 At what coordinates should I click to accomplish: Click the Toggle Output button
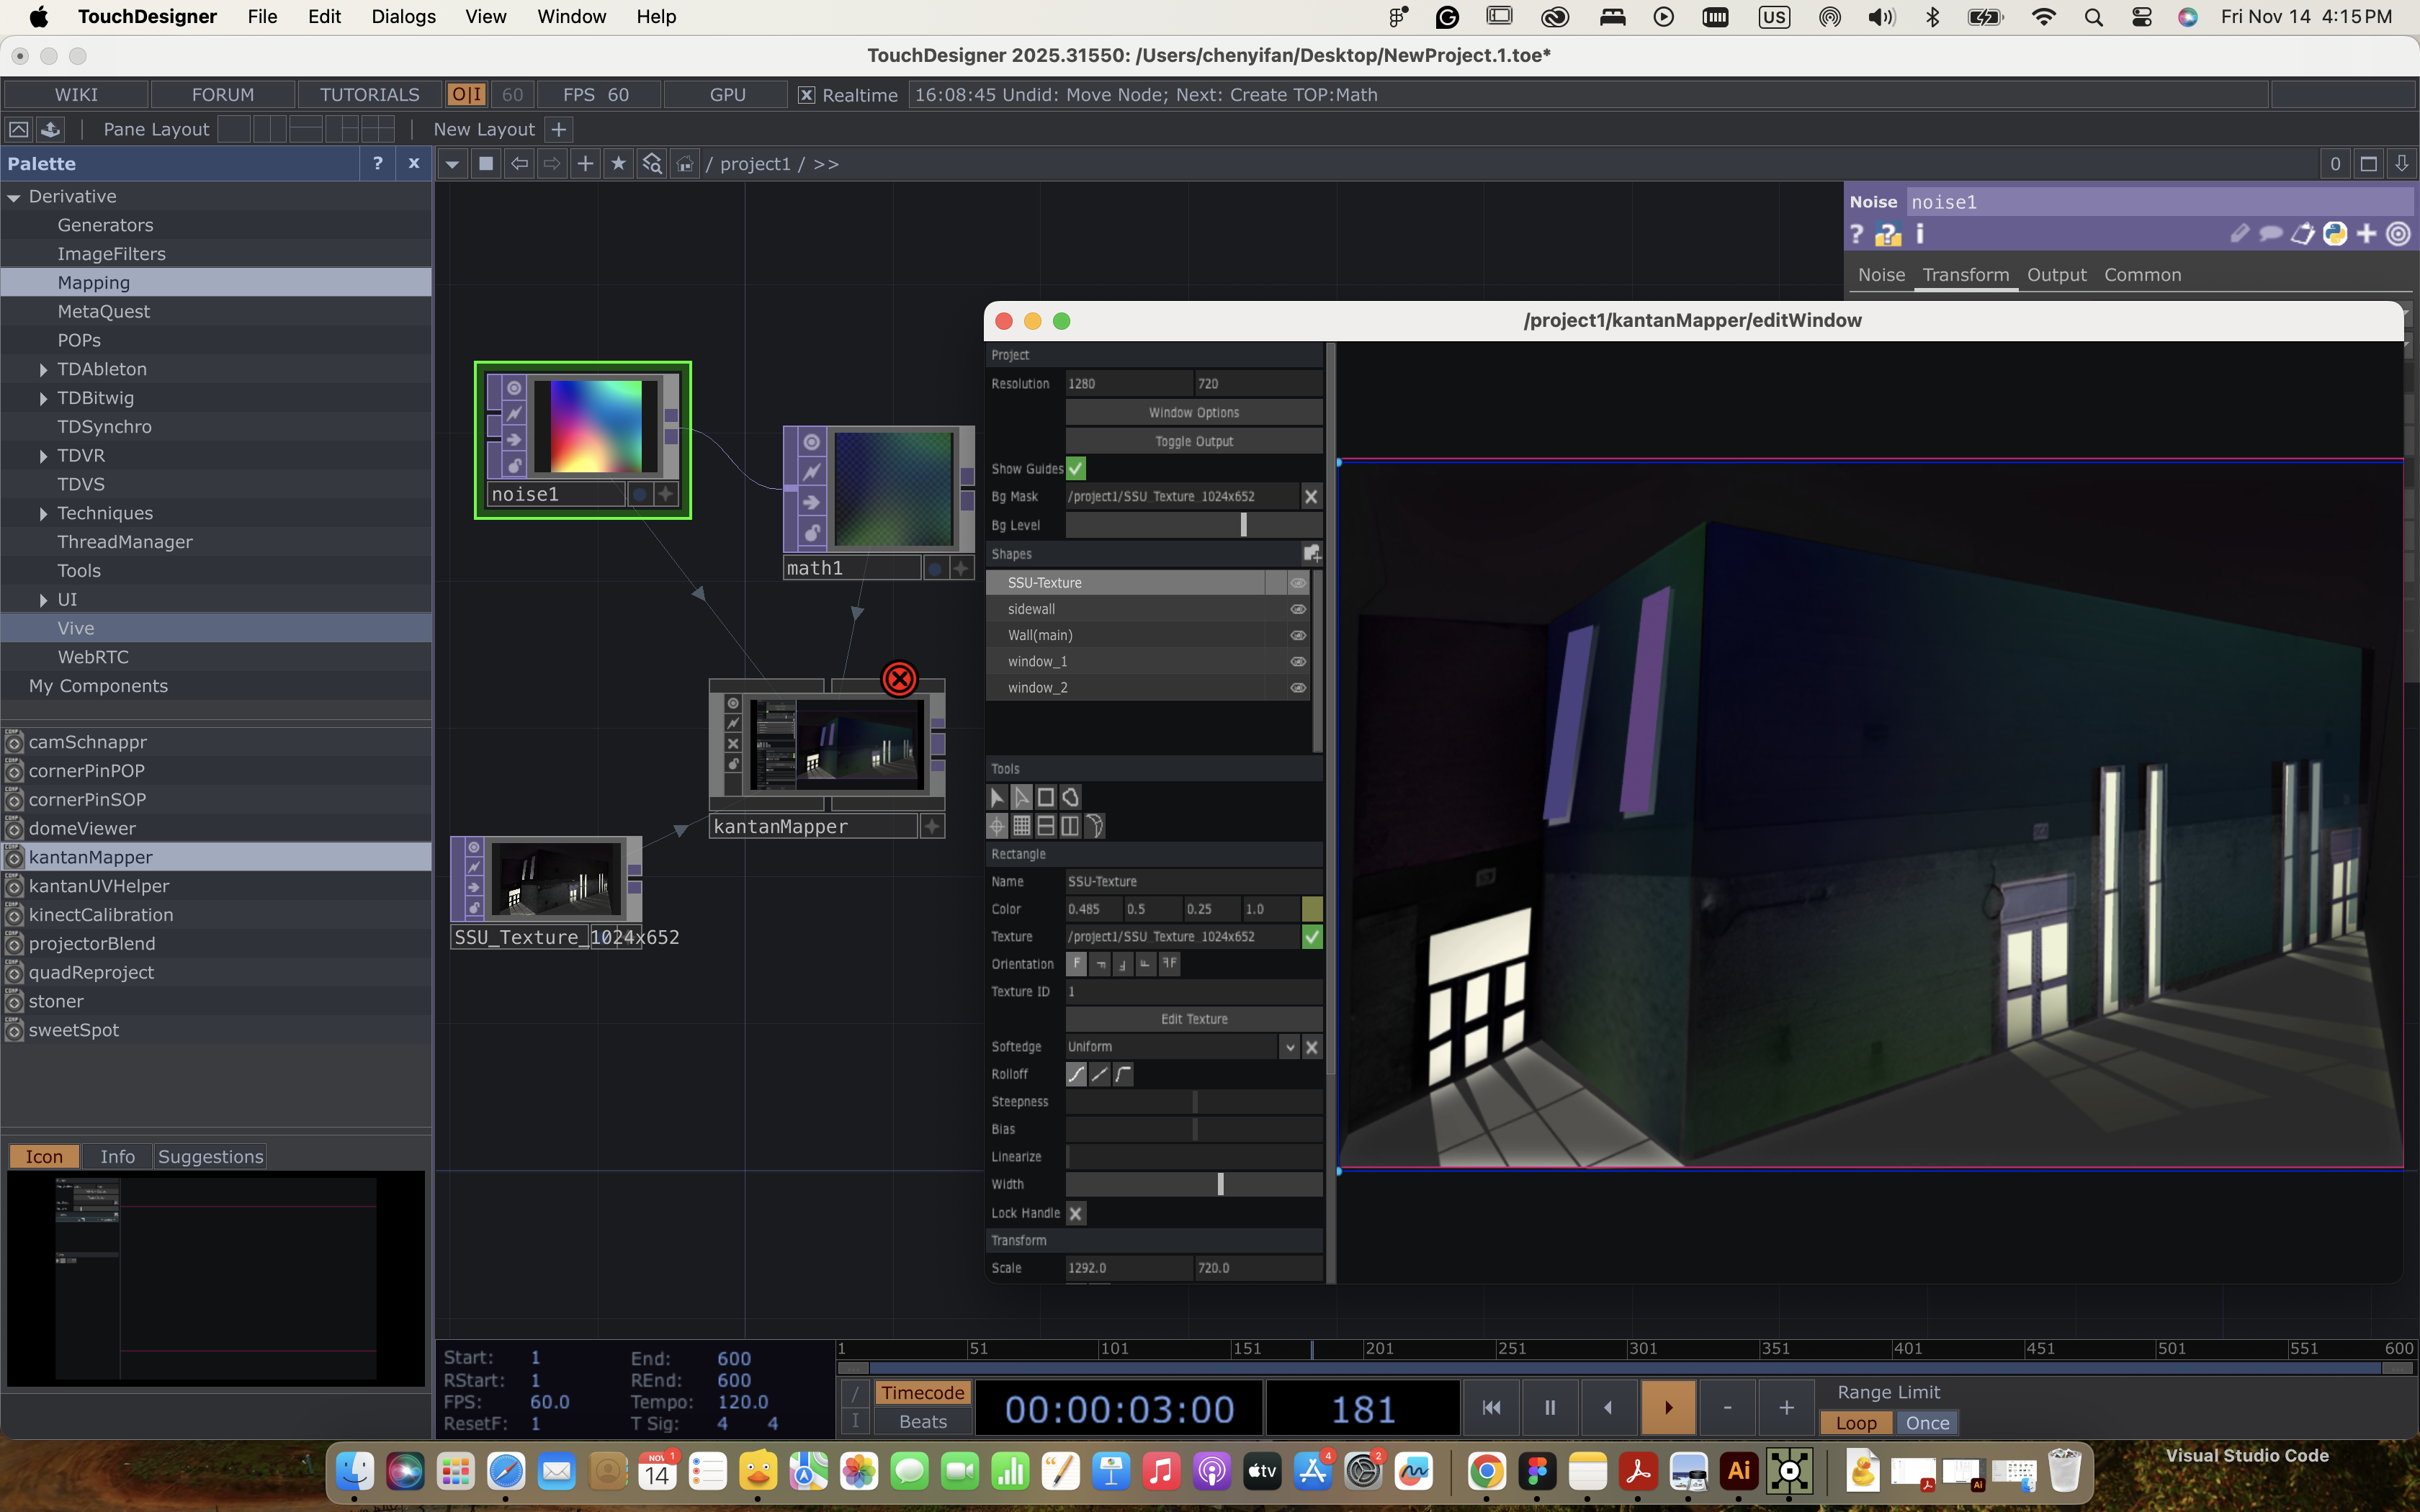pos(1194,441)
